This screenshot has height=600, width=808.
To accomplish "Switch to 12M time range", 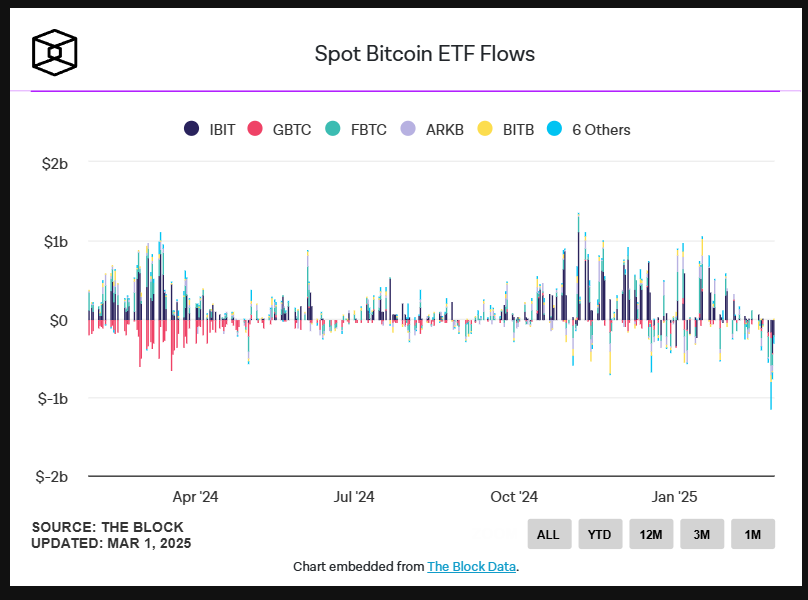I will click(650, 534).
